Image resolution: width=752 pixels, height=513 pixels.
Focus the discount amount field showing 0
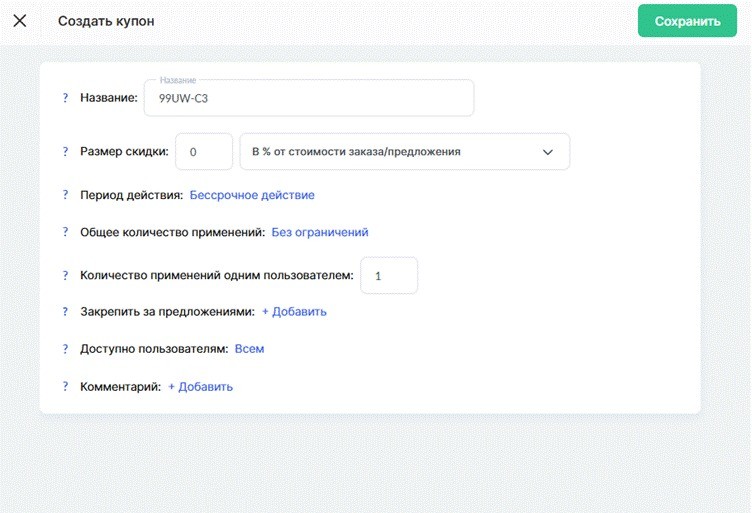pyautogui.click(x=204, y=152)
